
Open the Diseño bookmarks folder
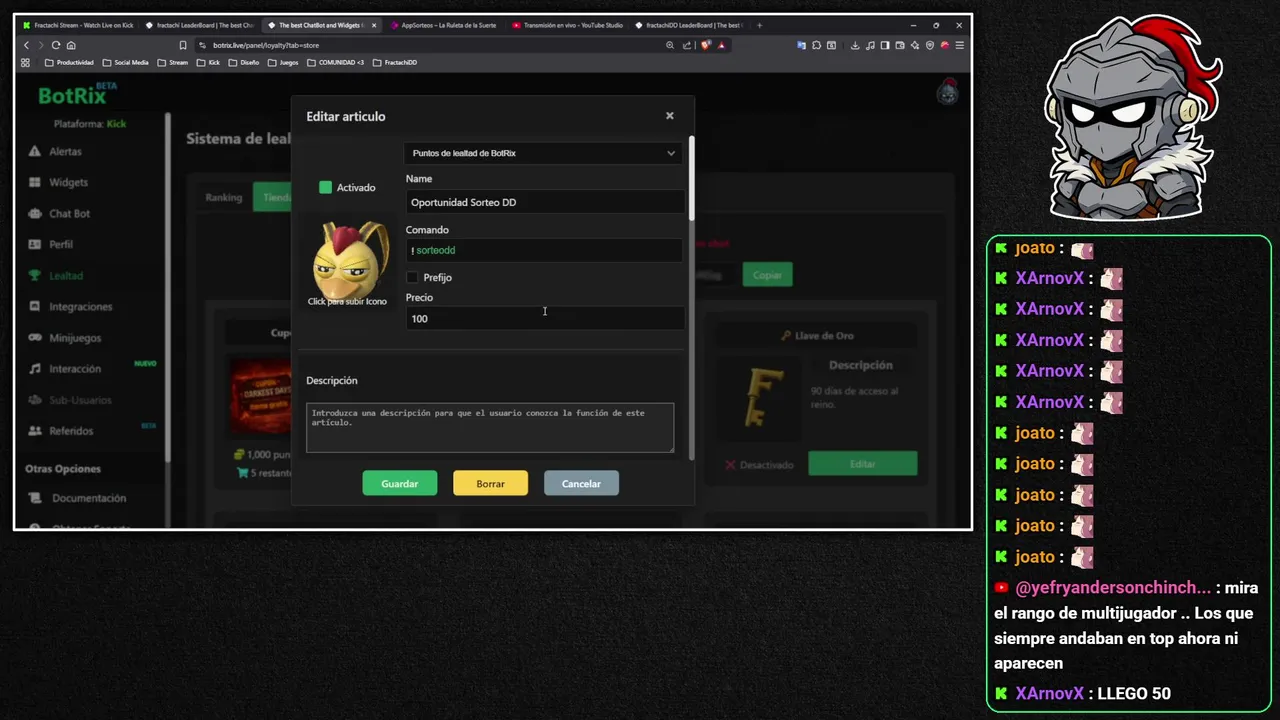(243, 62)
